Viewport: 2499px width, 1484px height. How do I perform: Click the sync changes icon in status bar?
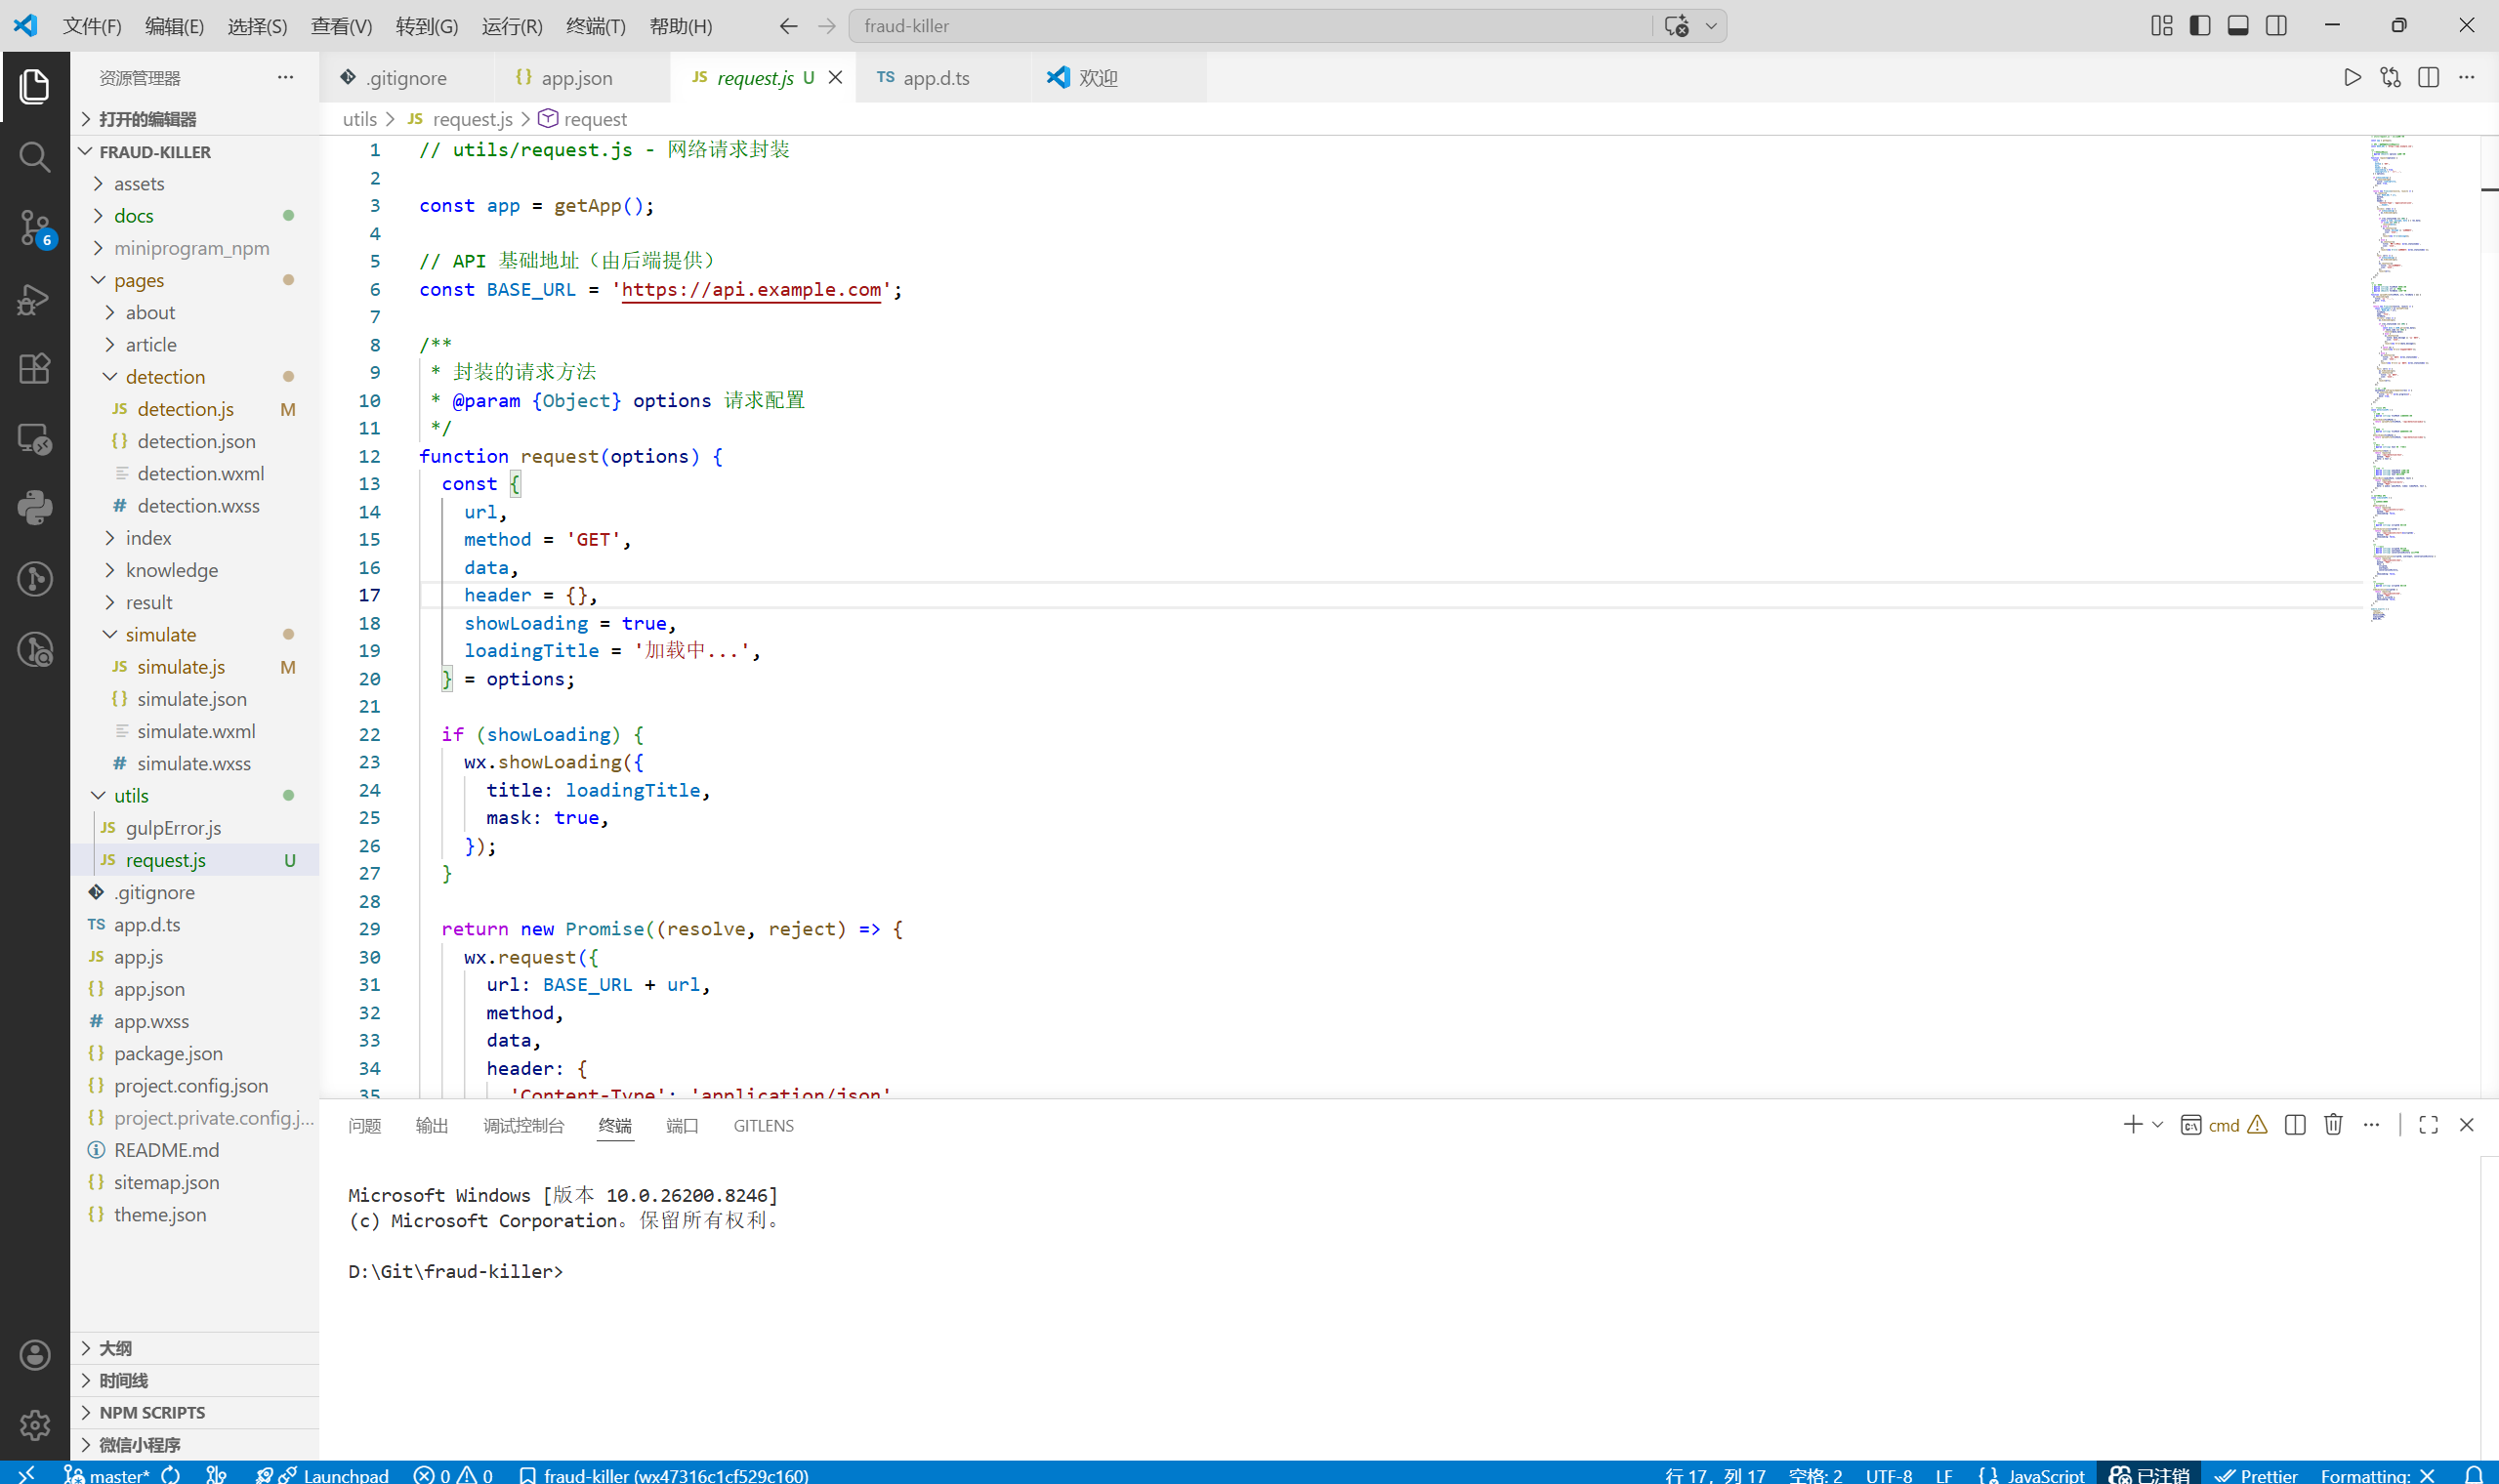tap(171, 1475)
